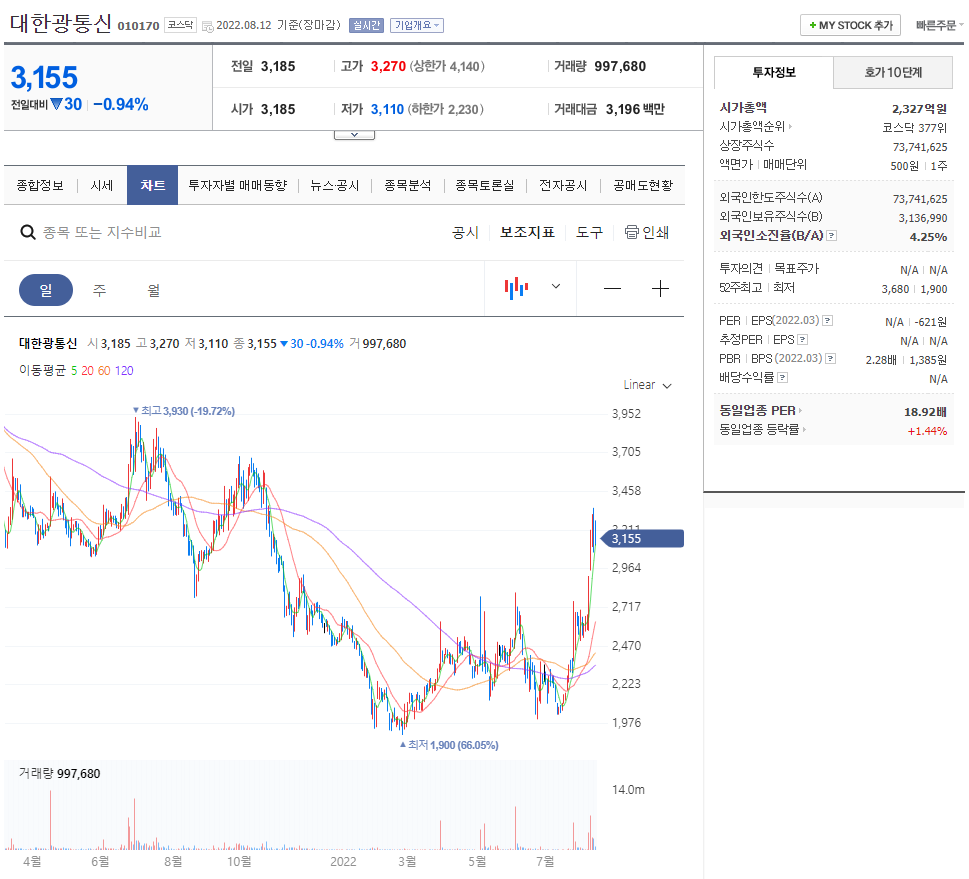
Task: Click help icon next to BPS(2022.03)
Action: point(831,359)
